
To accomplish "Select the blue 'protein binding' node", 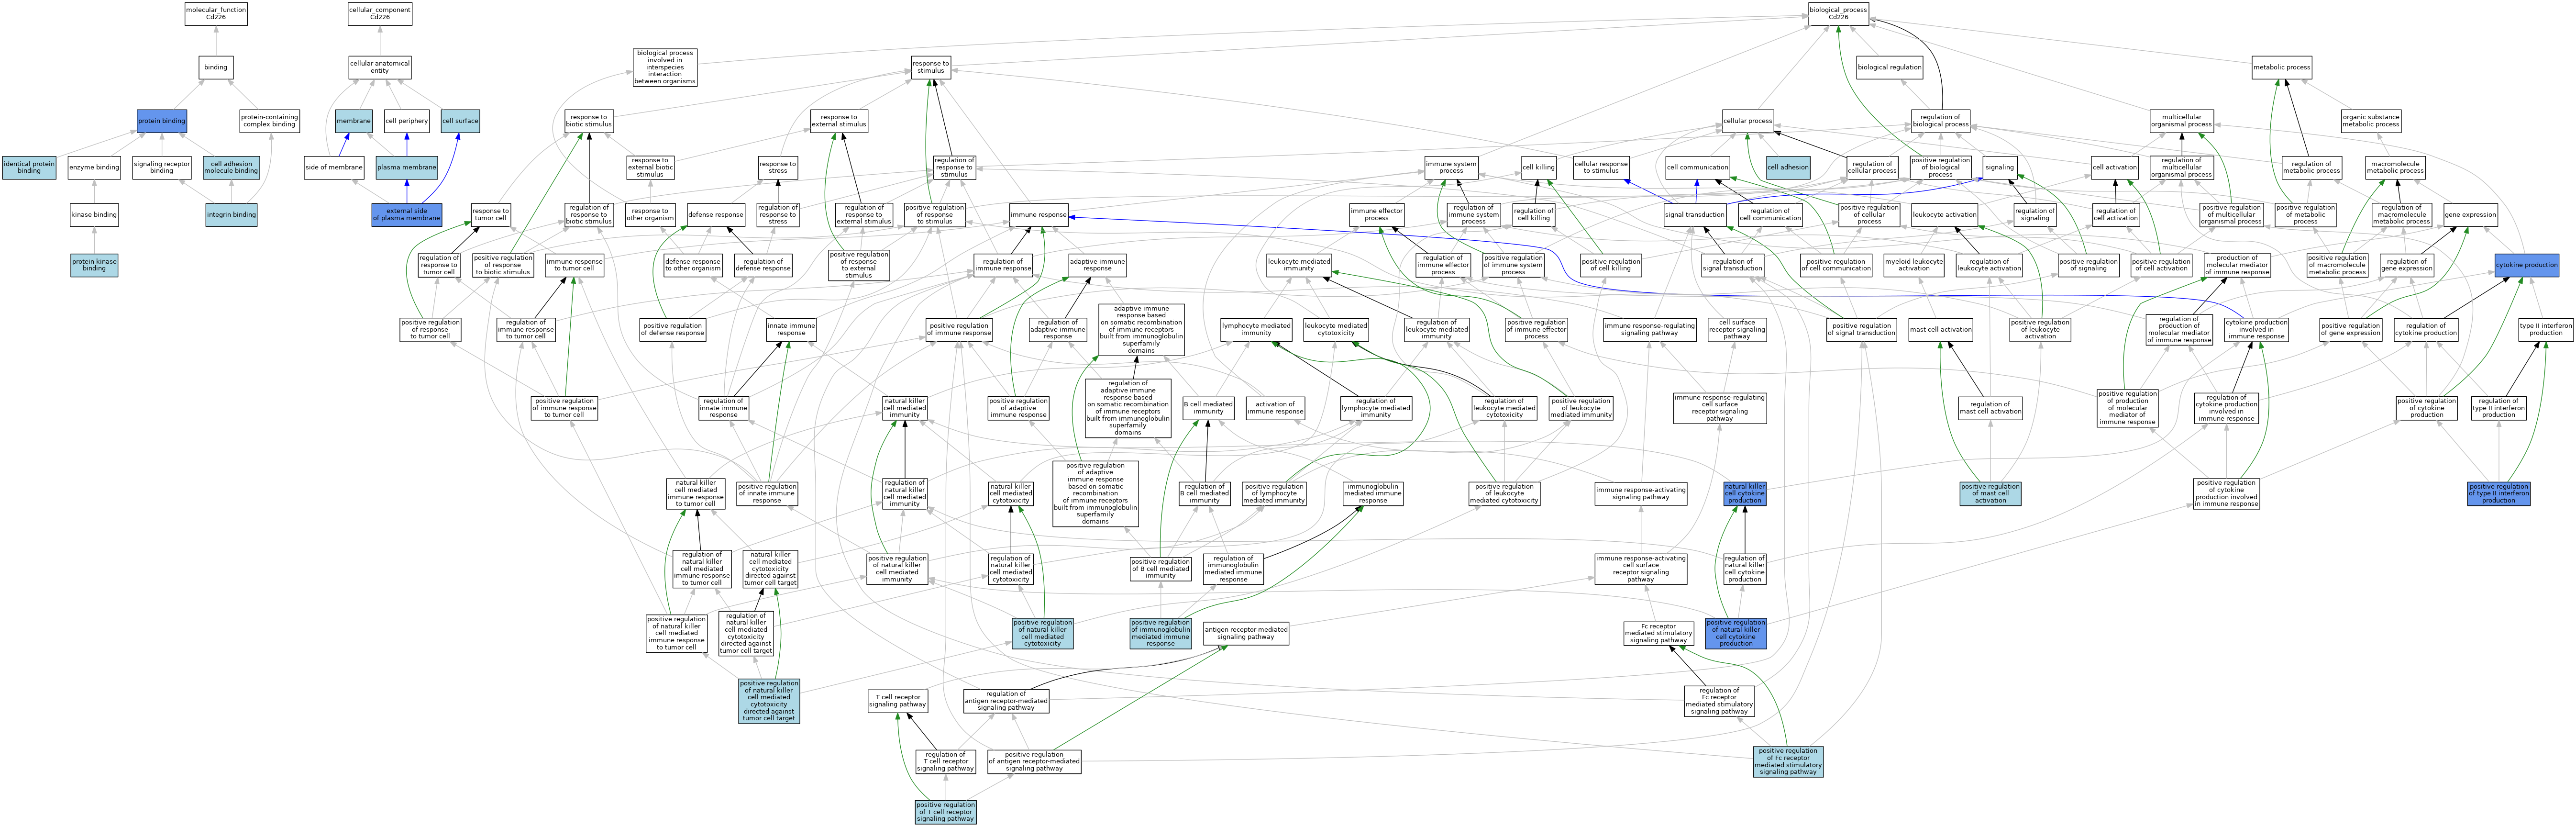I will (162, 121).
